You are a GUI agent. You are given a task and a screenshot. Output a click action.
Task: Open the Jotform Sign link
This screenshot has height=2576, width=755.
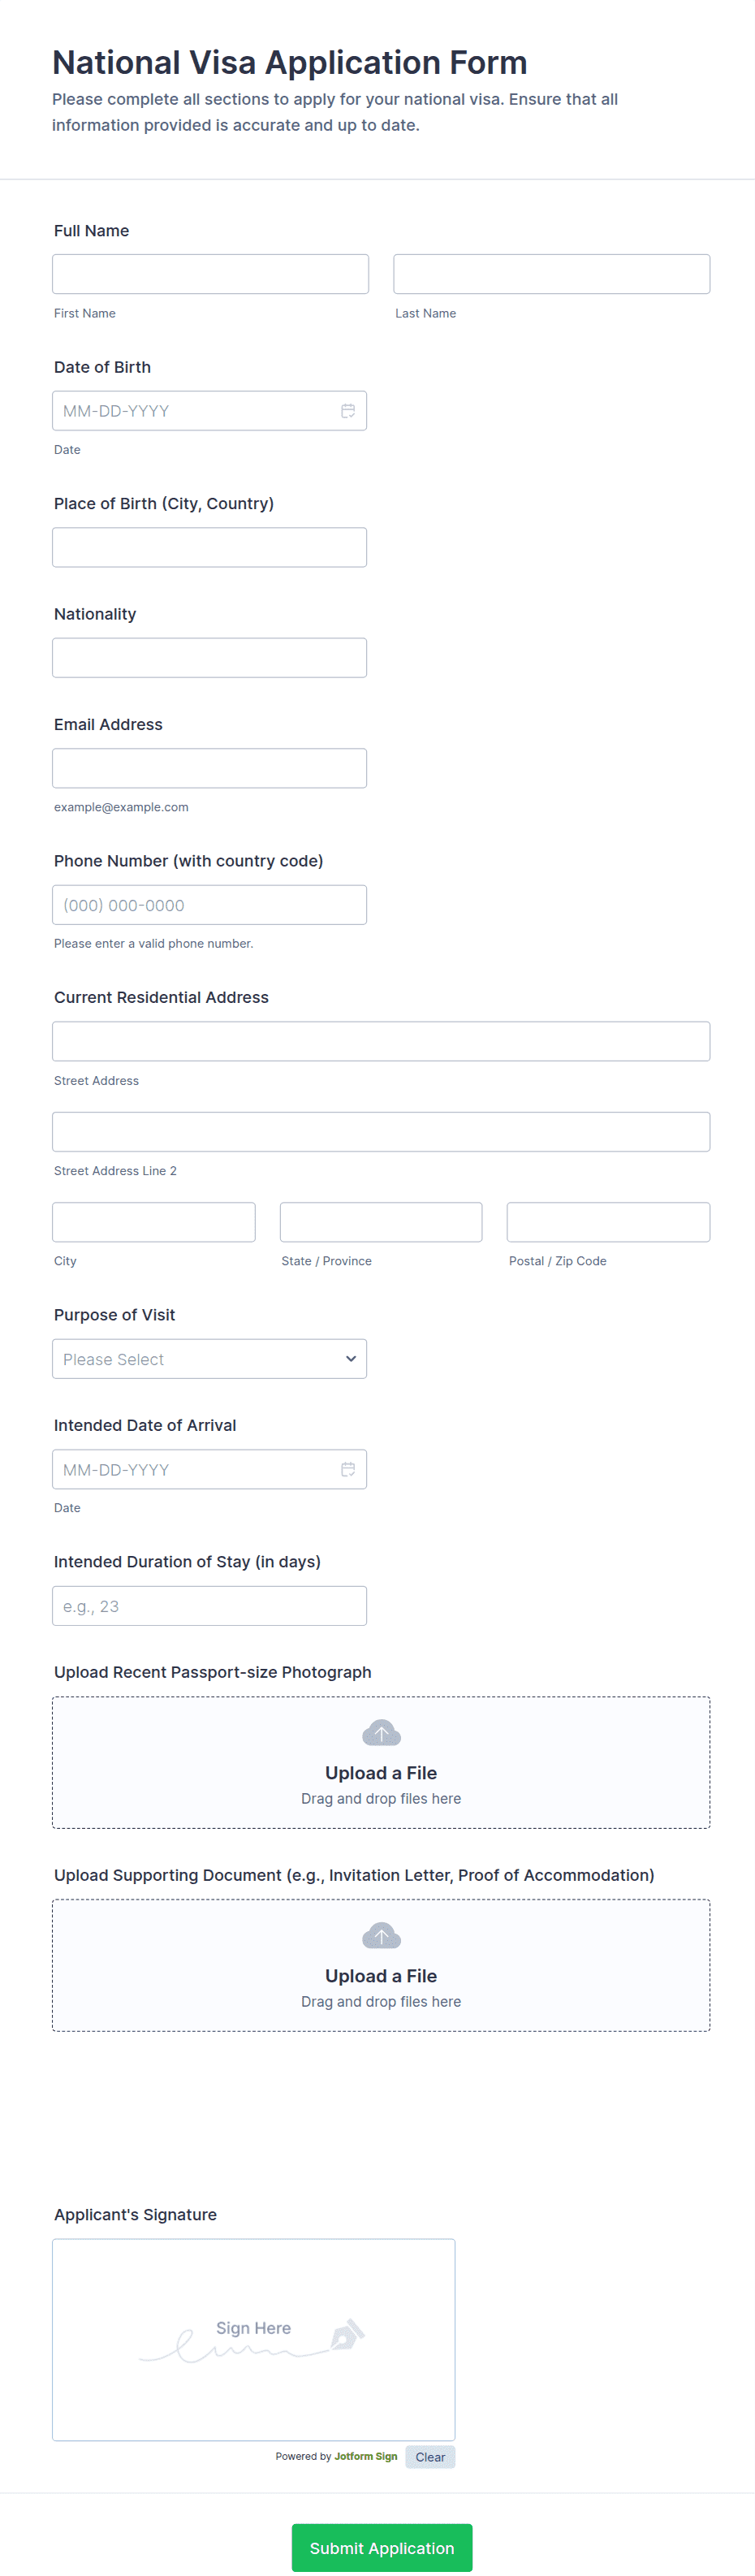point(365,2456)
